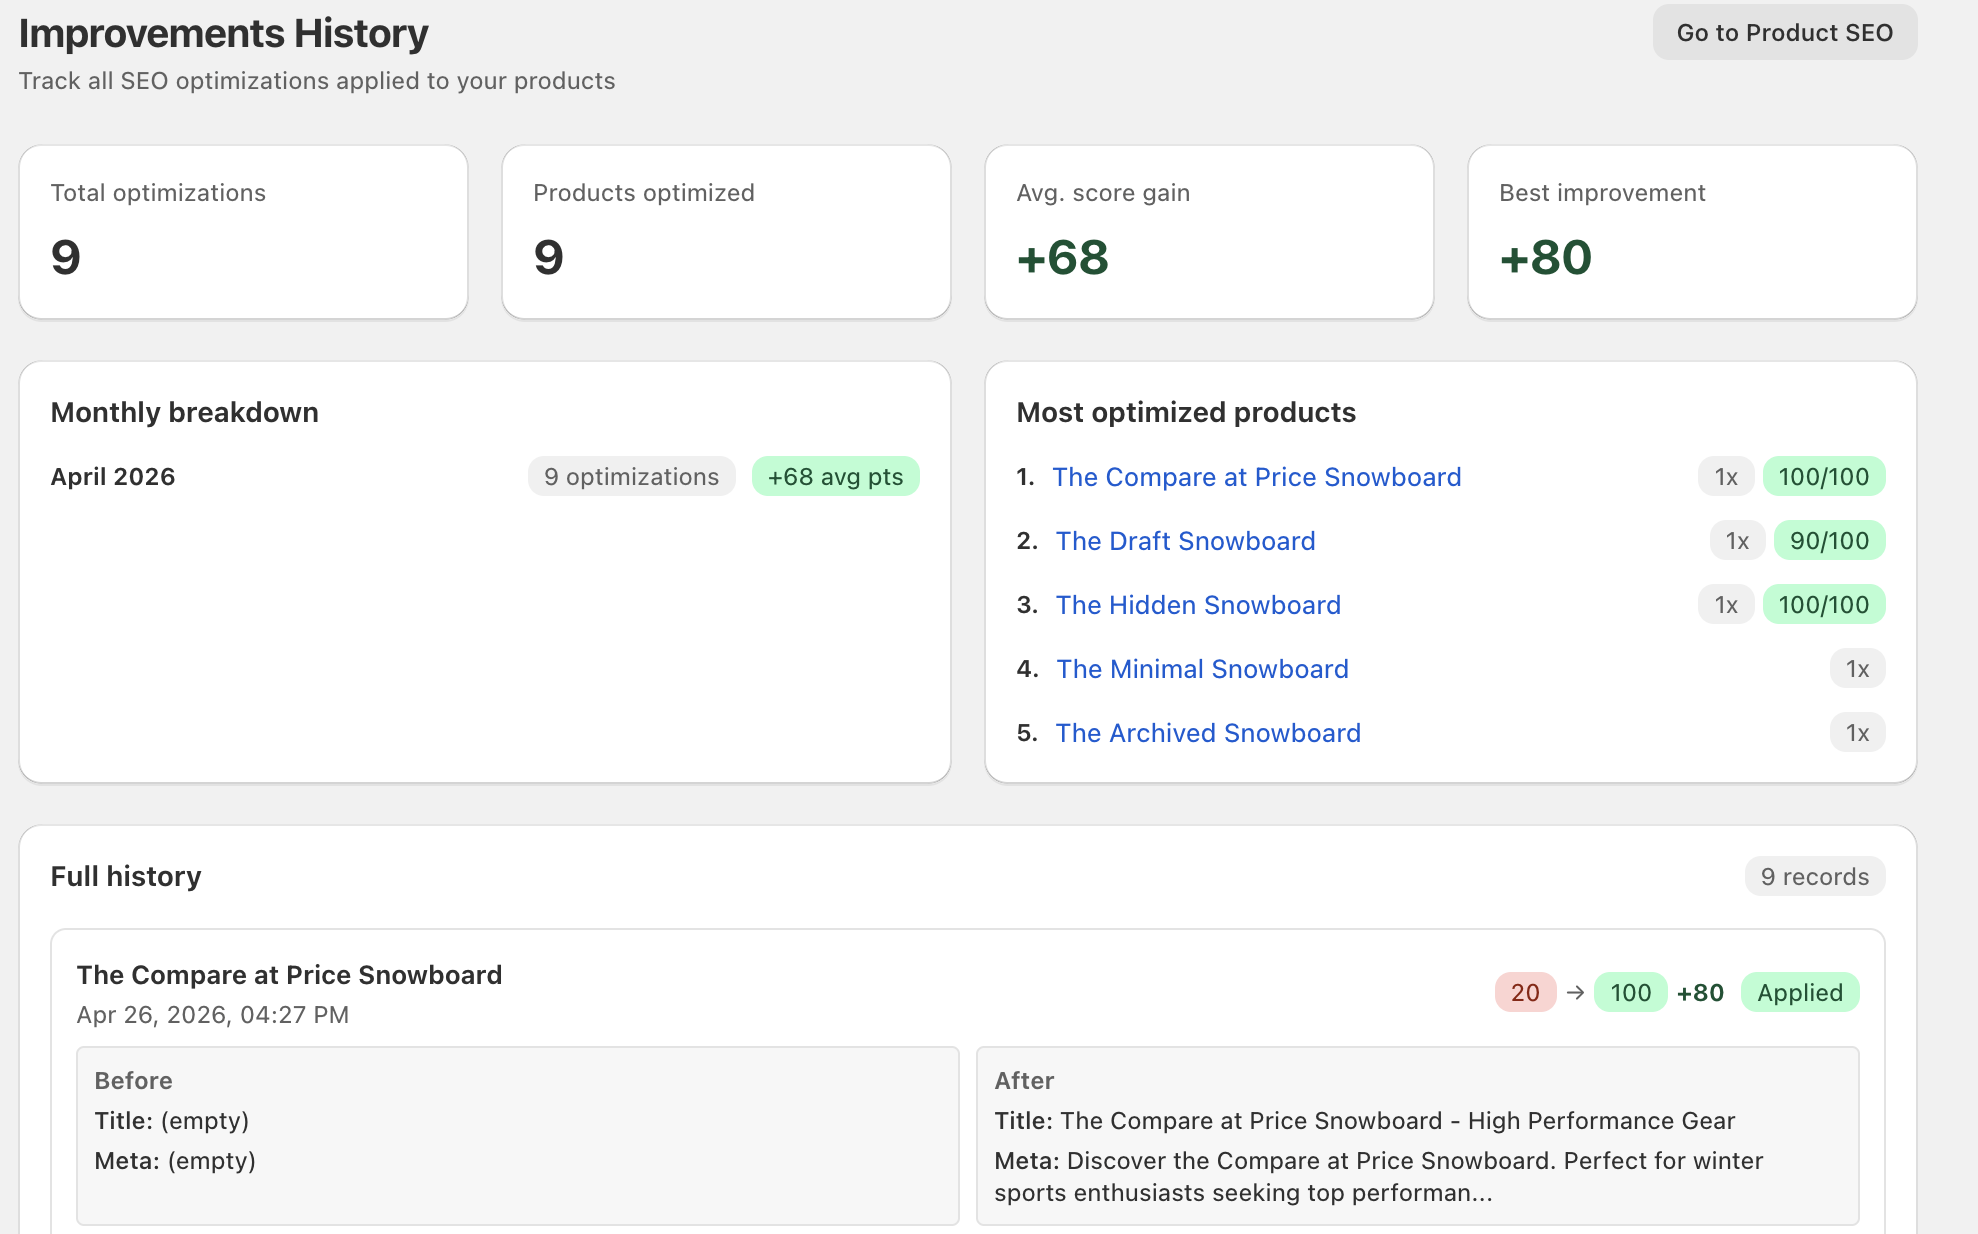Click the 1x badge for The Archived Snowboard
Viewport: 1978px width, 1234px height.
(x=1857, y=733)
